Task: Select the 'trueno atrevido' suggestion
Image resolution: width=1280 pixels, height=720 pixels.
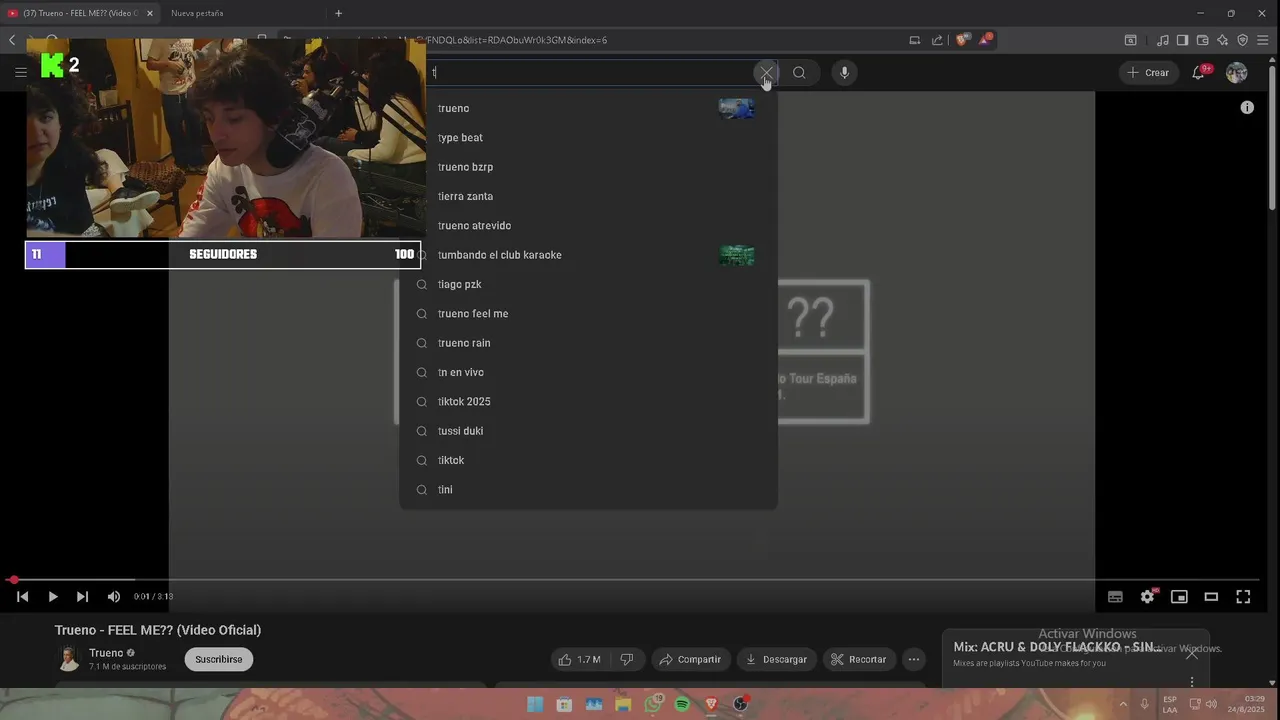Action: 588,226
